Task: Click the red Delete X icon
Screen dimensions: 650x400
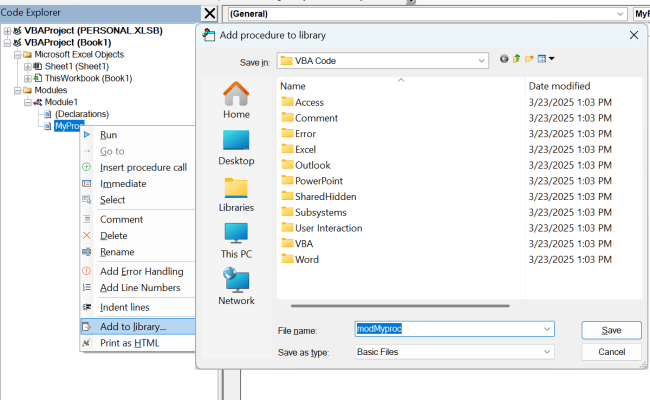Action: (87, 235)
